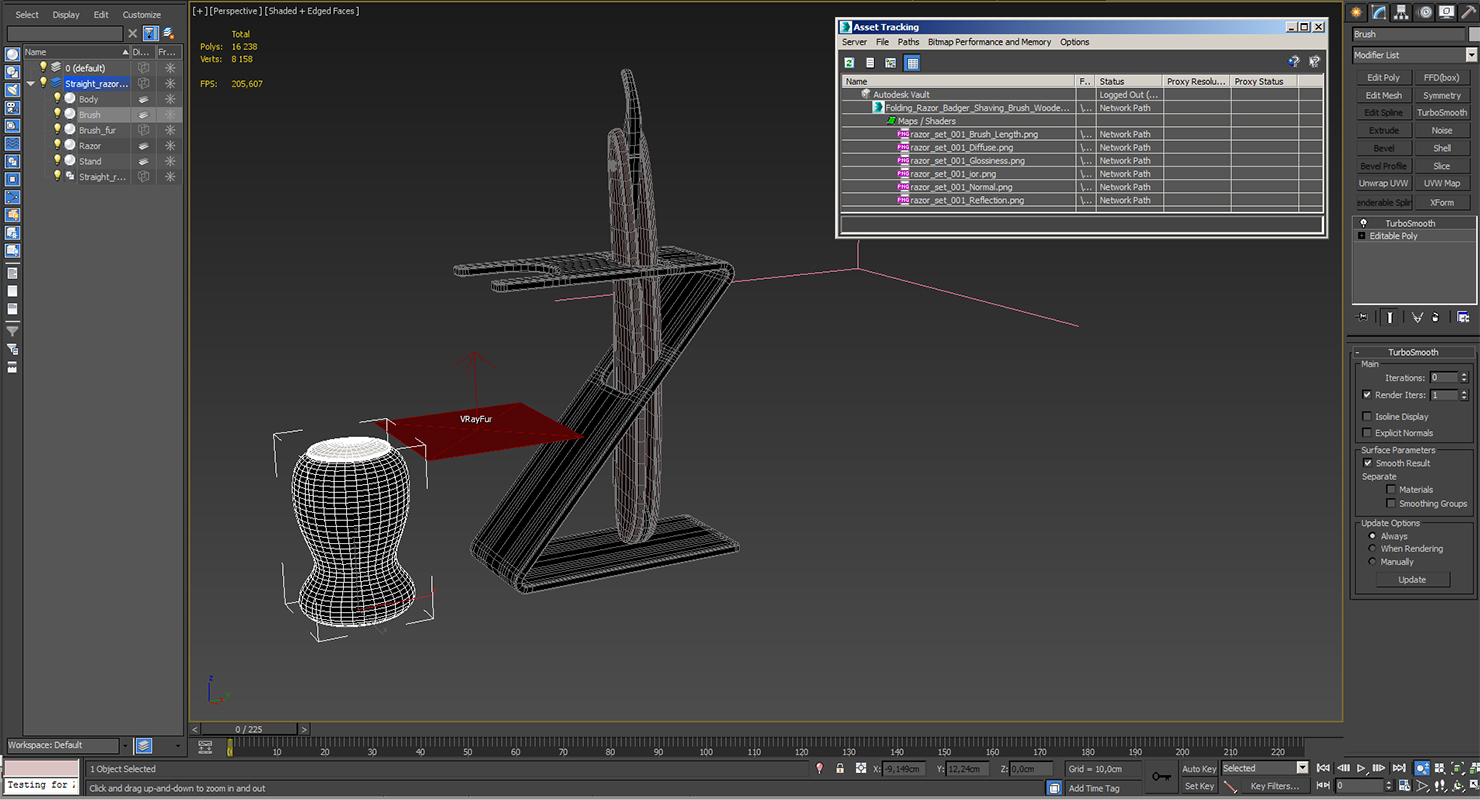
Task: Open Display menu in Scene Explorer
Action: [66, 15]
